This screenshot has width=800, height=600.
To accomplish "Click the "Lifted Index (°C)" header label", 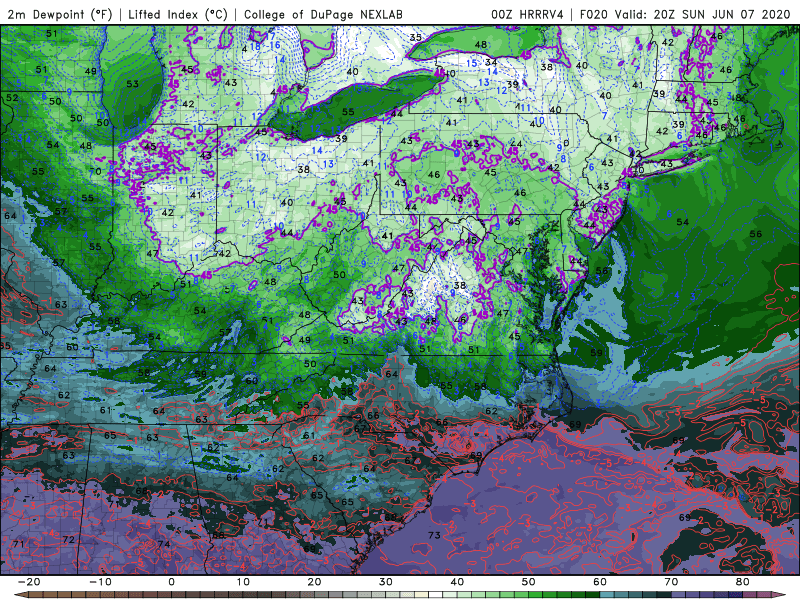I will click(178, 15).
